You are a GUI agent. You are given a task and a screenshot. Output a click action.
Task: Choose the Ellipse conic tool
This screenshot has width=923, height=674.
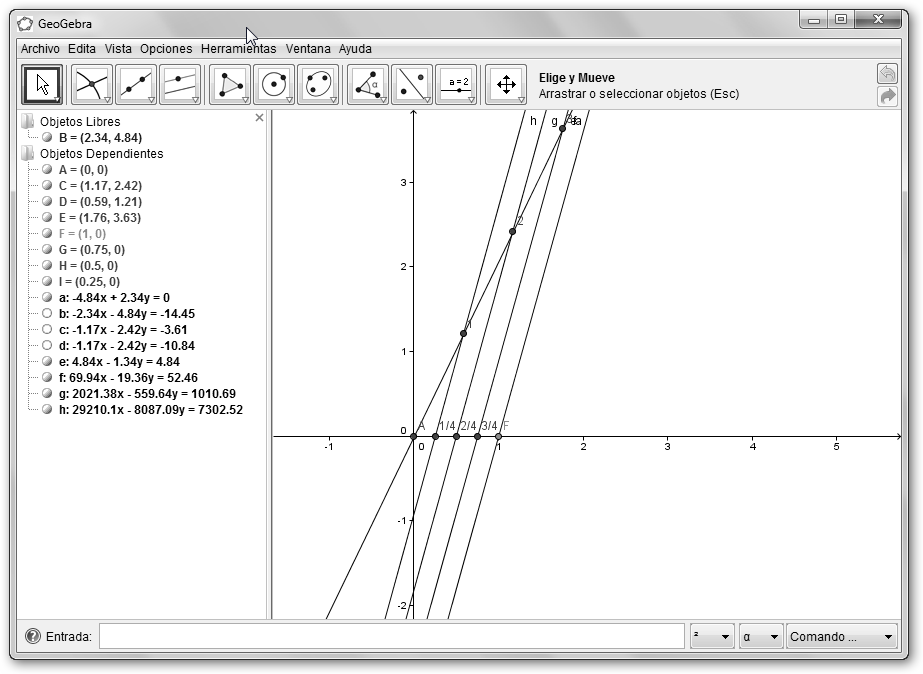pos(318,85)
